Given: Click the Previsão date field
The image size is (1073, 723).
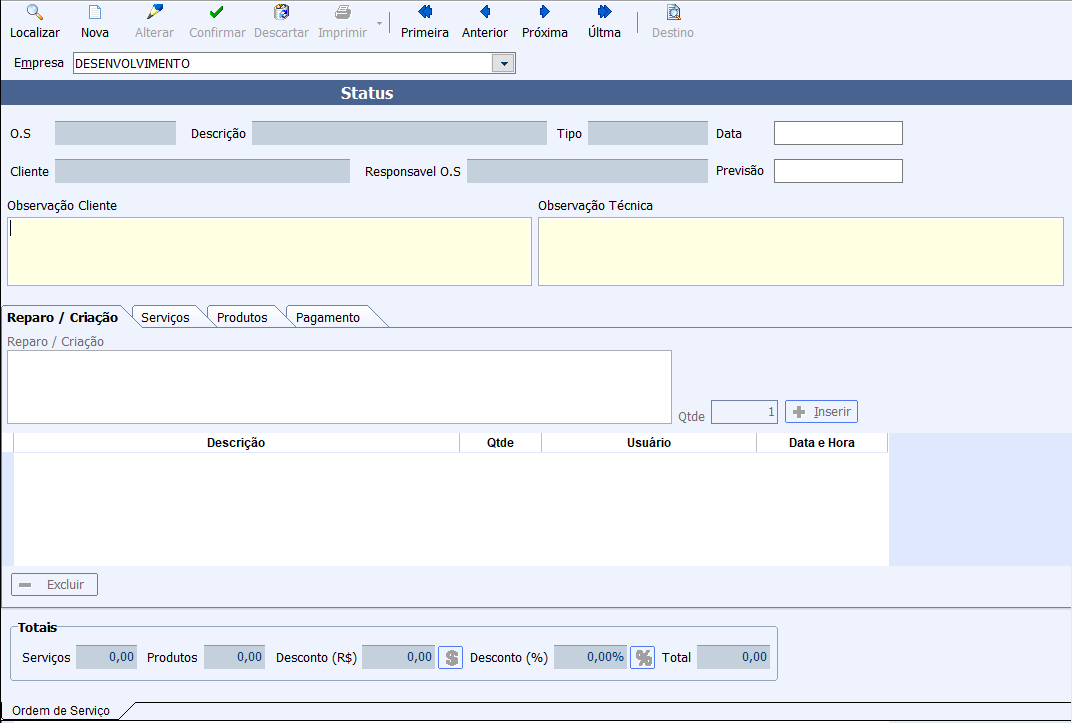Looking at the screenshot, I should click(x=838, y=171).
